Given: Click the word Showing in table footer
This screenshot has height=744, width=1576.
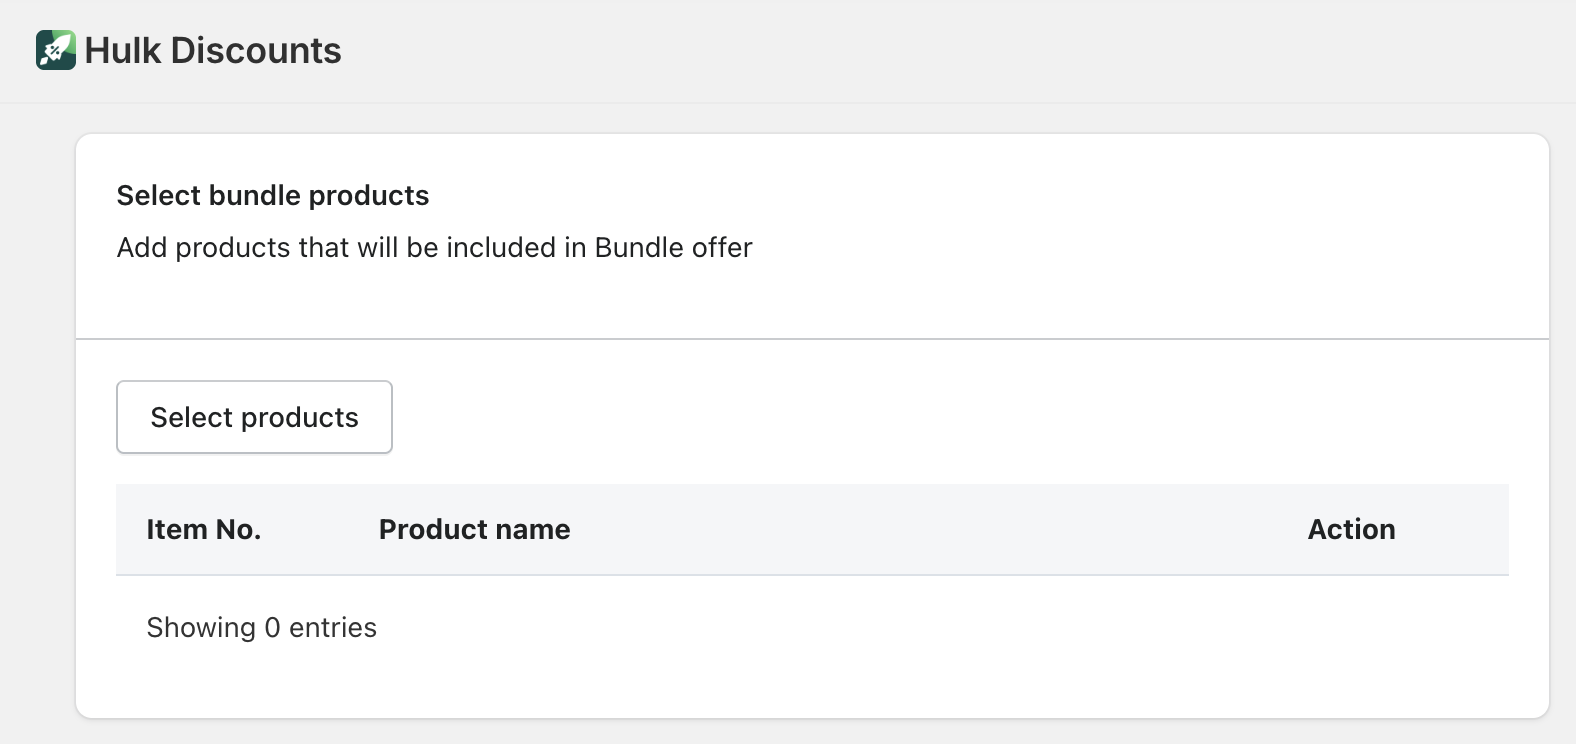Looking at the screenshot, I should pos(201,627).
